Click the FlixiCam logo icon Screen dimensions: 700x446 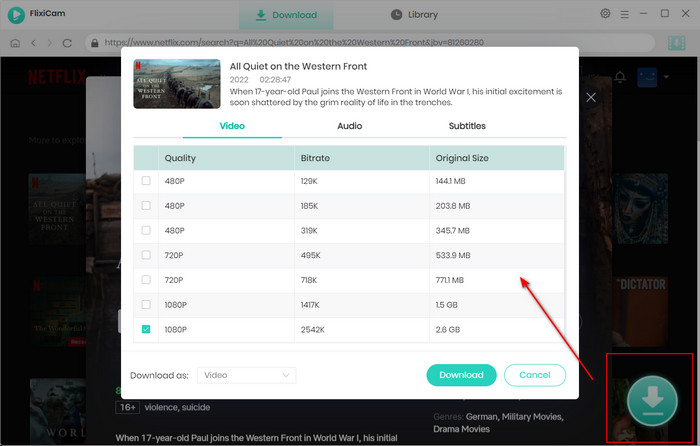click(16, 15)
